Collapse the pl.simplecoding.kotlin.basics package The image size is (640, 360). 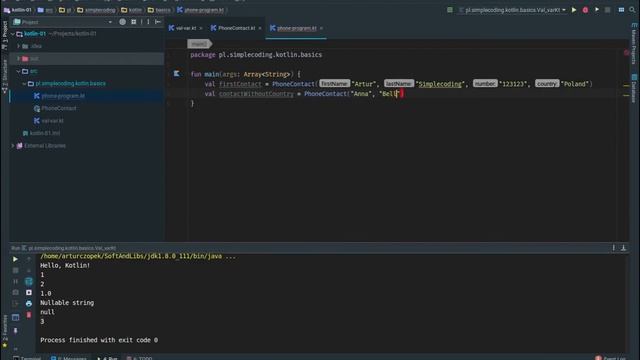[x=24, y=84]
